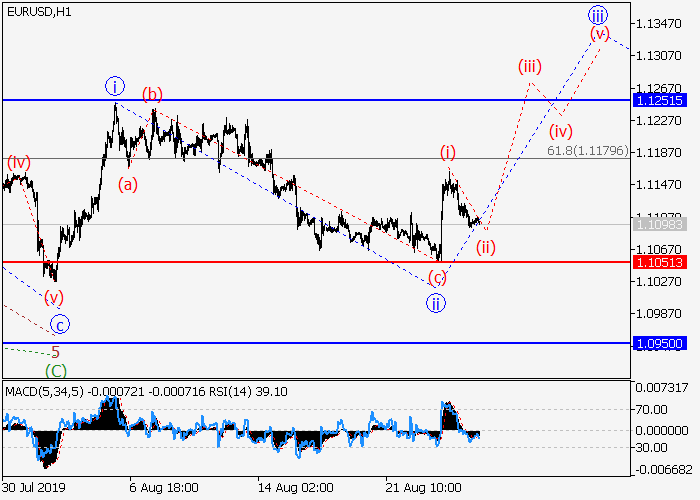This screenshot has height=500, width=700.
Task: Select the blue circled iii wave label
Action: click(x=597, y=15)
